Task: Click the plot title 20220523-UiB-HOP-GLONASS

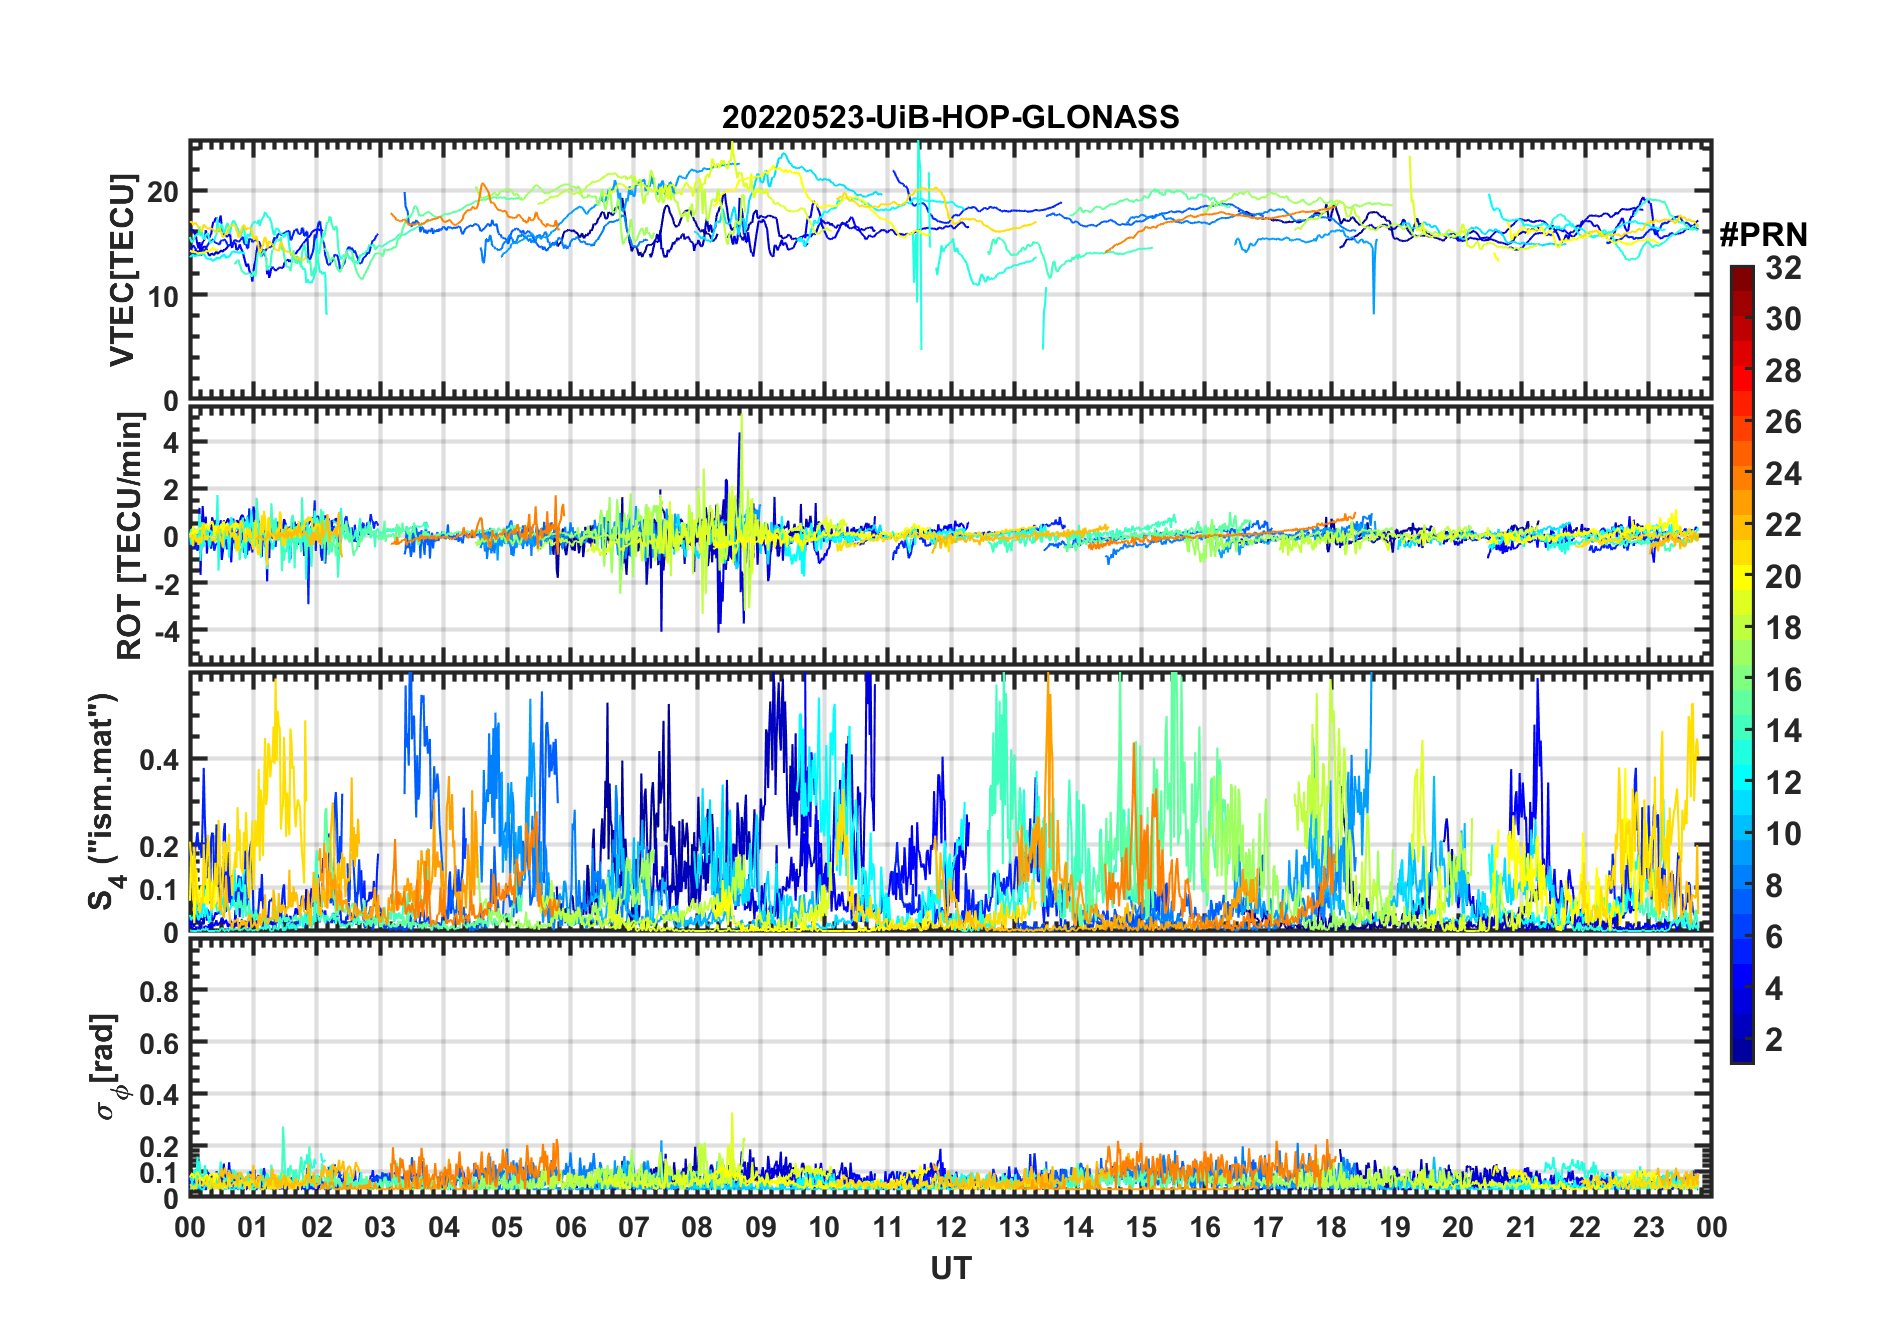Action: (950, 117)
